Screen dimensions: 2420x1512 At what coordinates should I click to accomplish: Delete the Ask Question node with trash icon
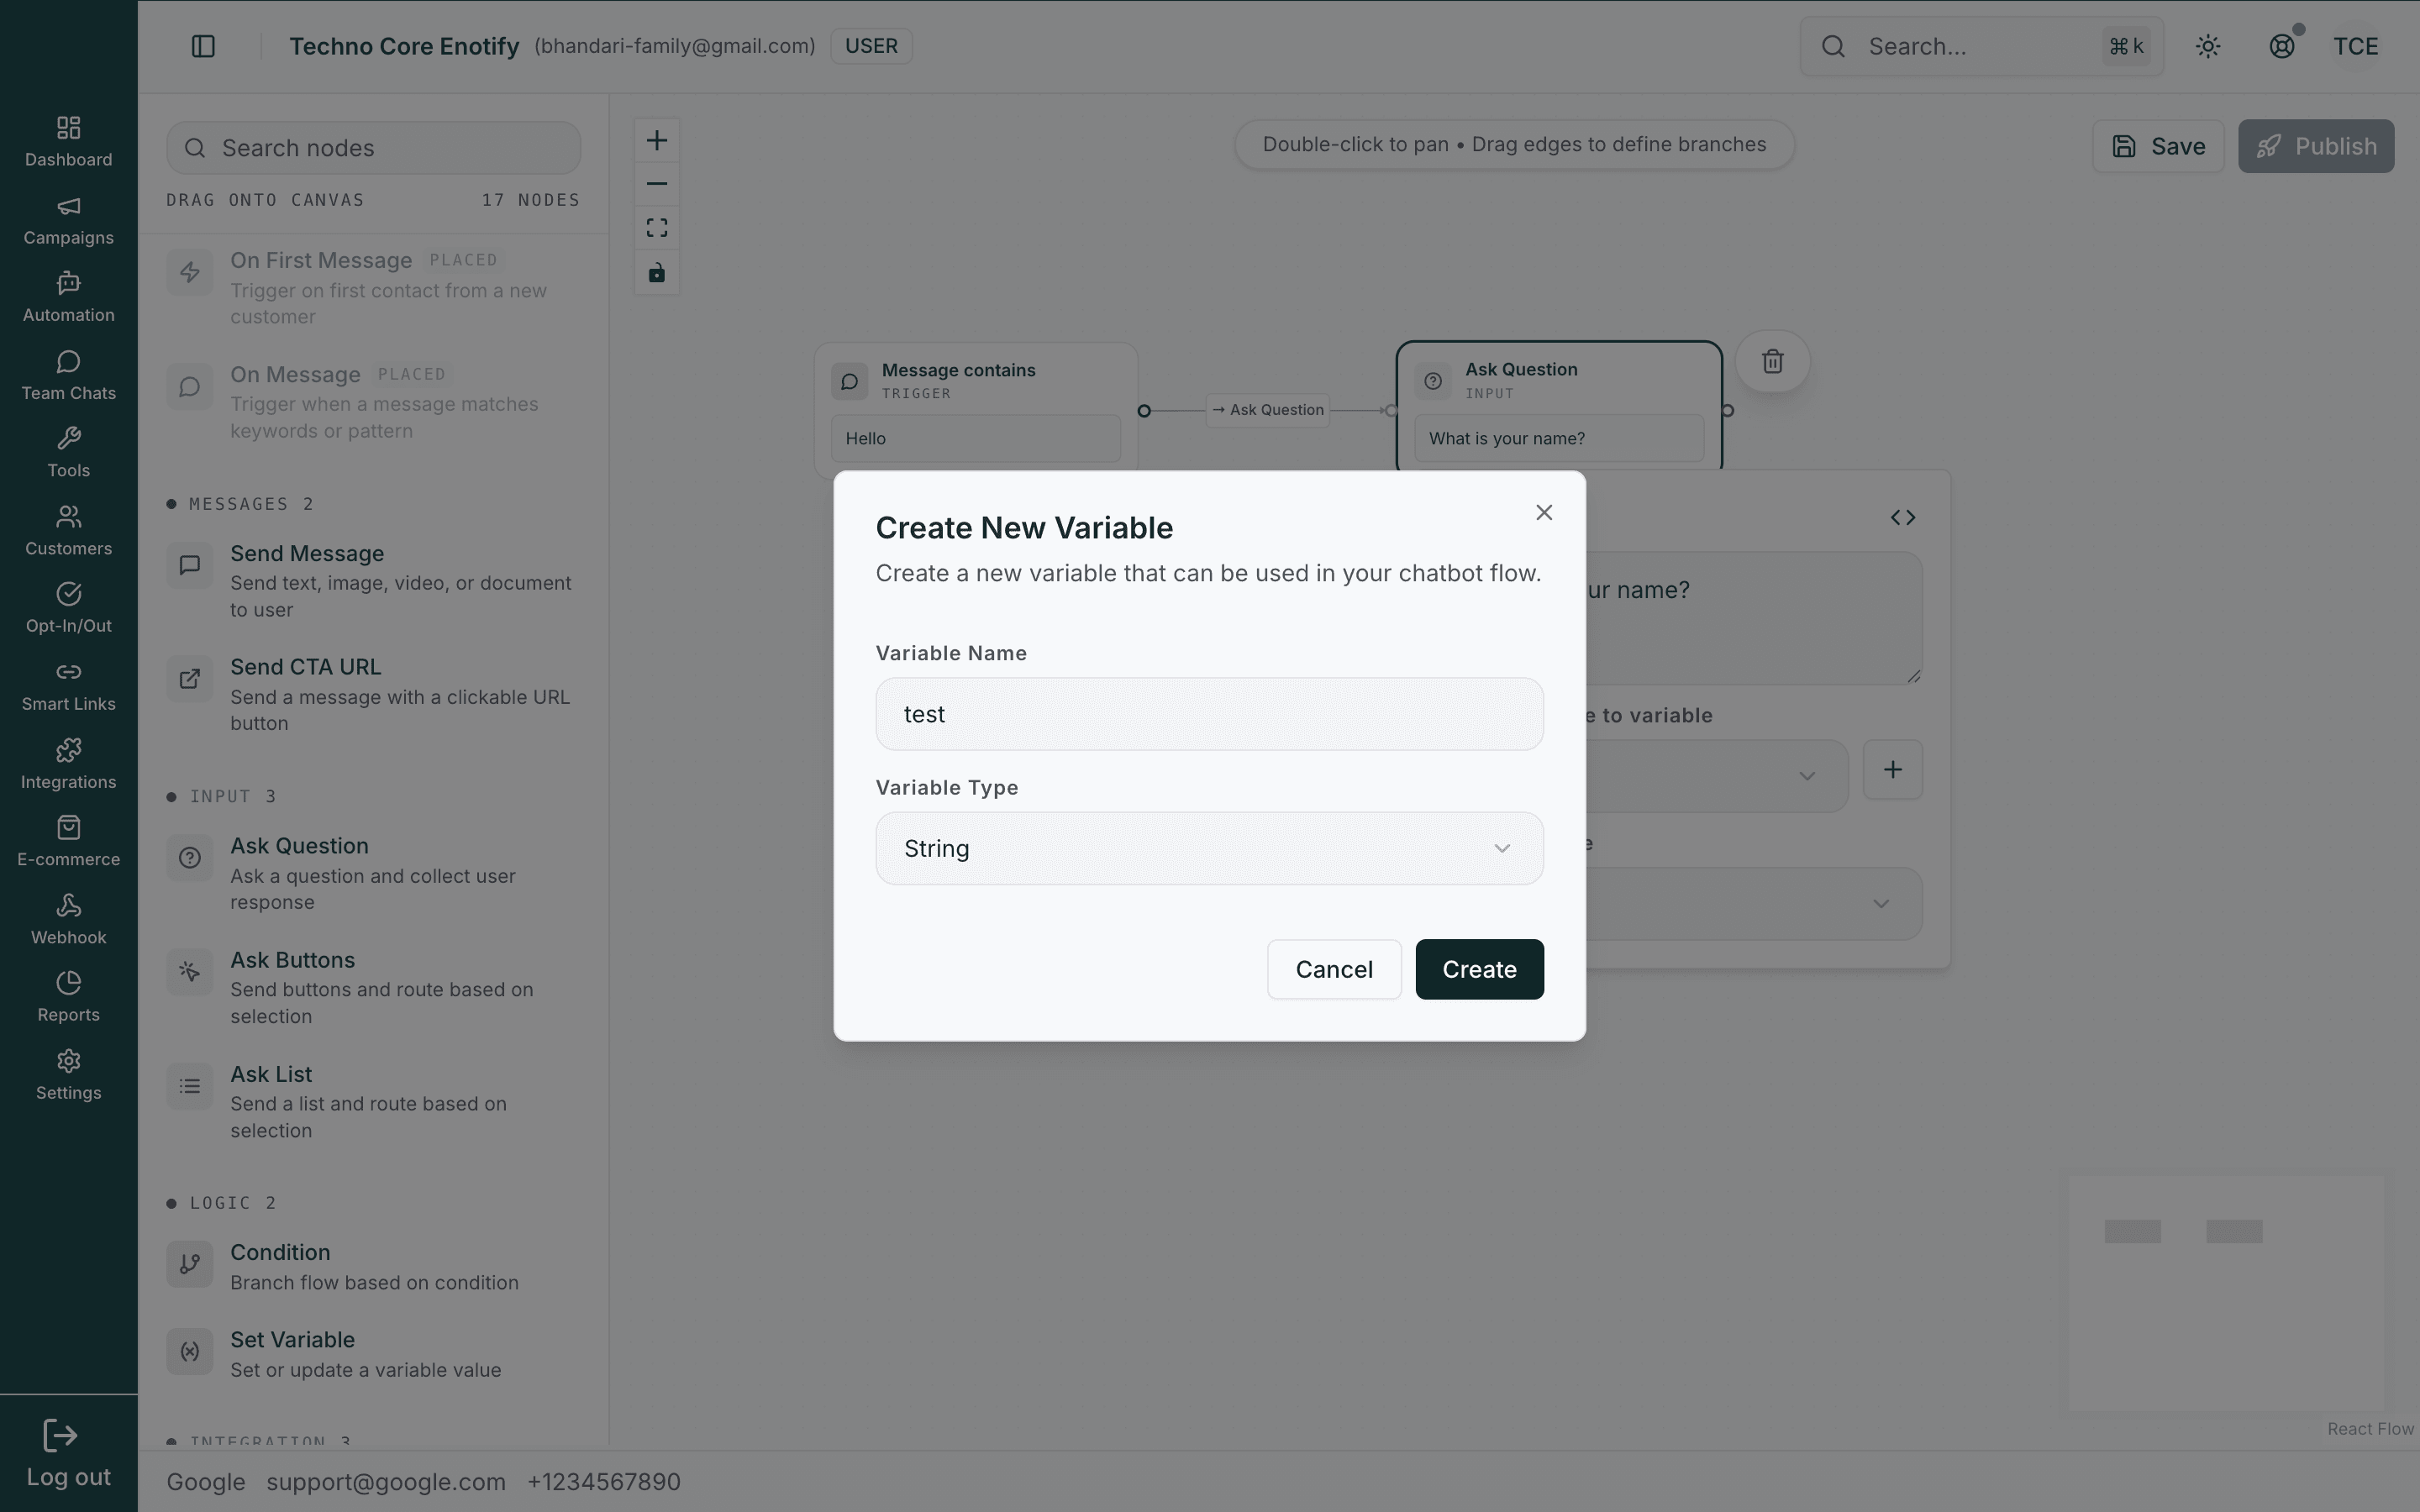(1772, 361)
